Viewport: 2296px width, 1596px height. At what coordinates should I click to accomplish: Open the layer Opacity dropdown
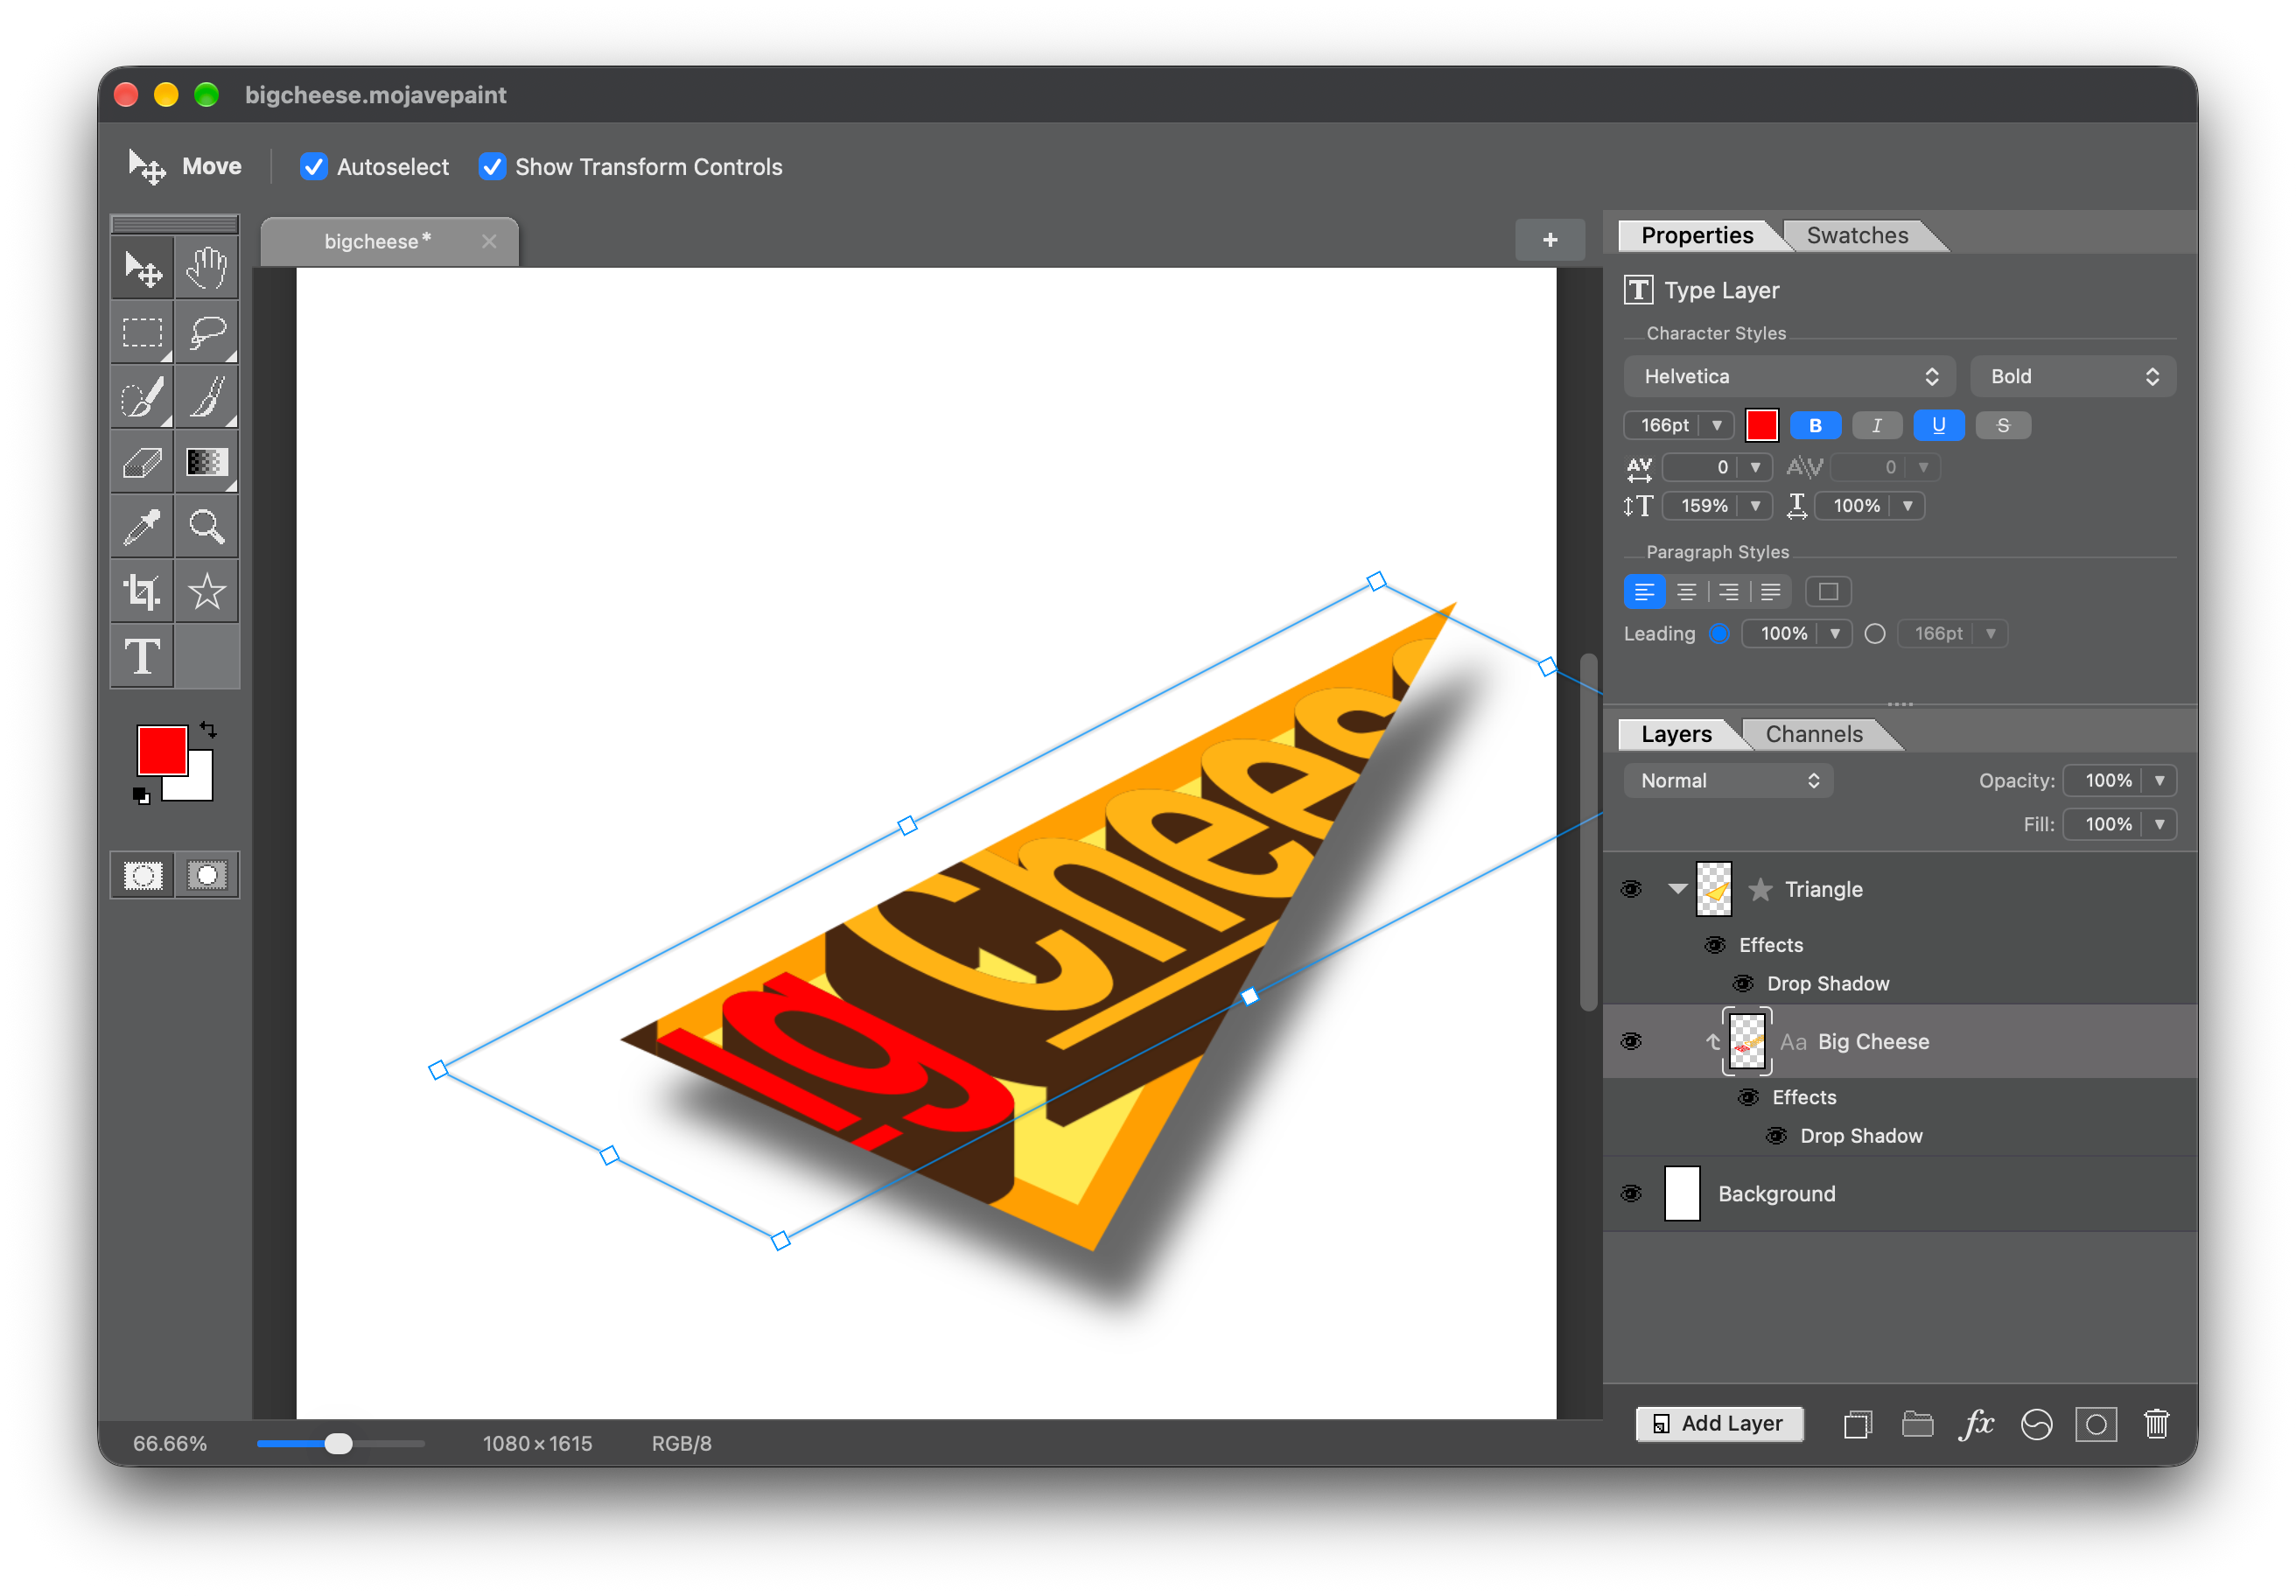point(2159,780)
